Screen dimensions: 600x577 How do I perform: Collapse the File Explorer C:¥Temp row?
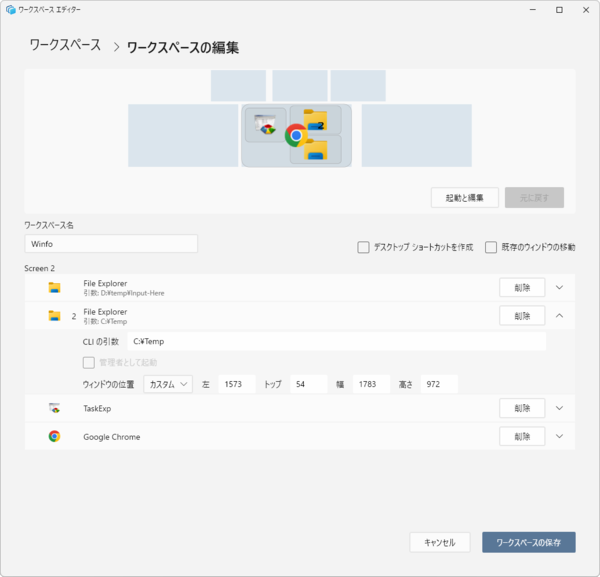pos(559,316)
